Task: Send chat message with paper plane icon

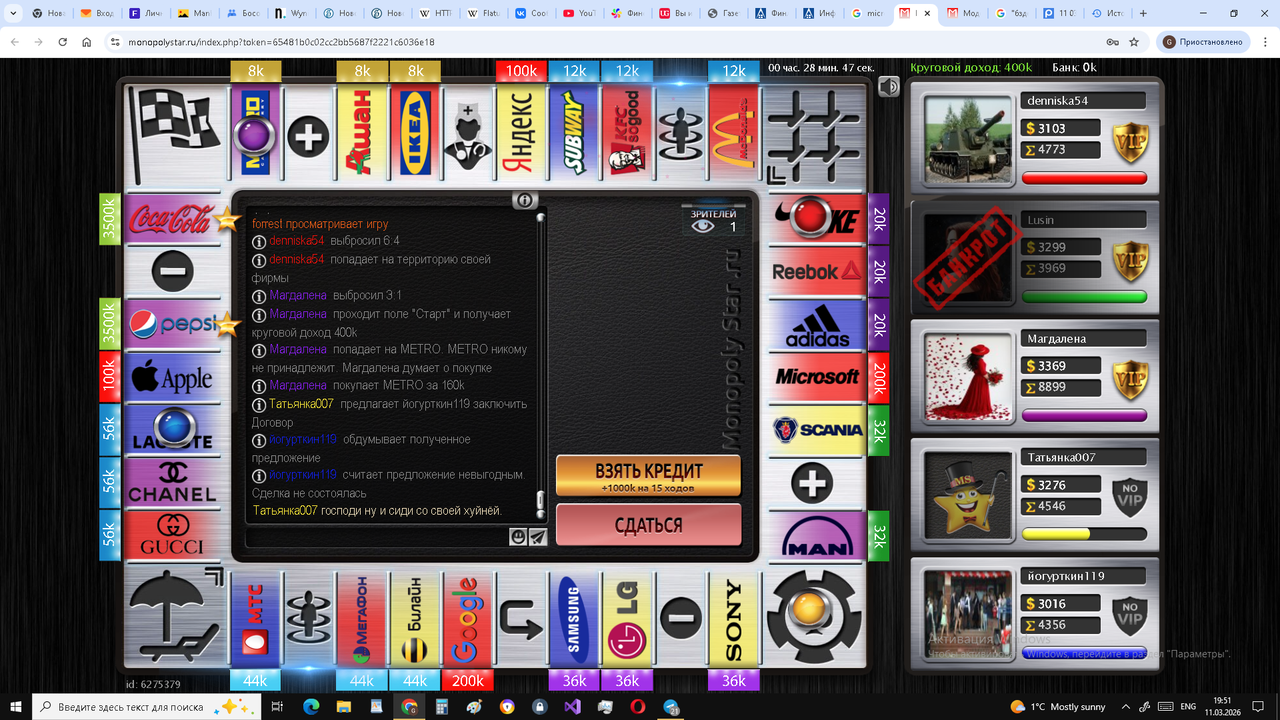Action: pos(538,537)
